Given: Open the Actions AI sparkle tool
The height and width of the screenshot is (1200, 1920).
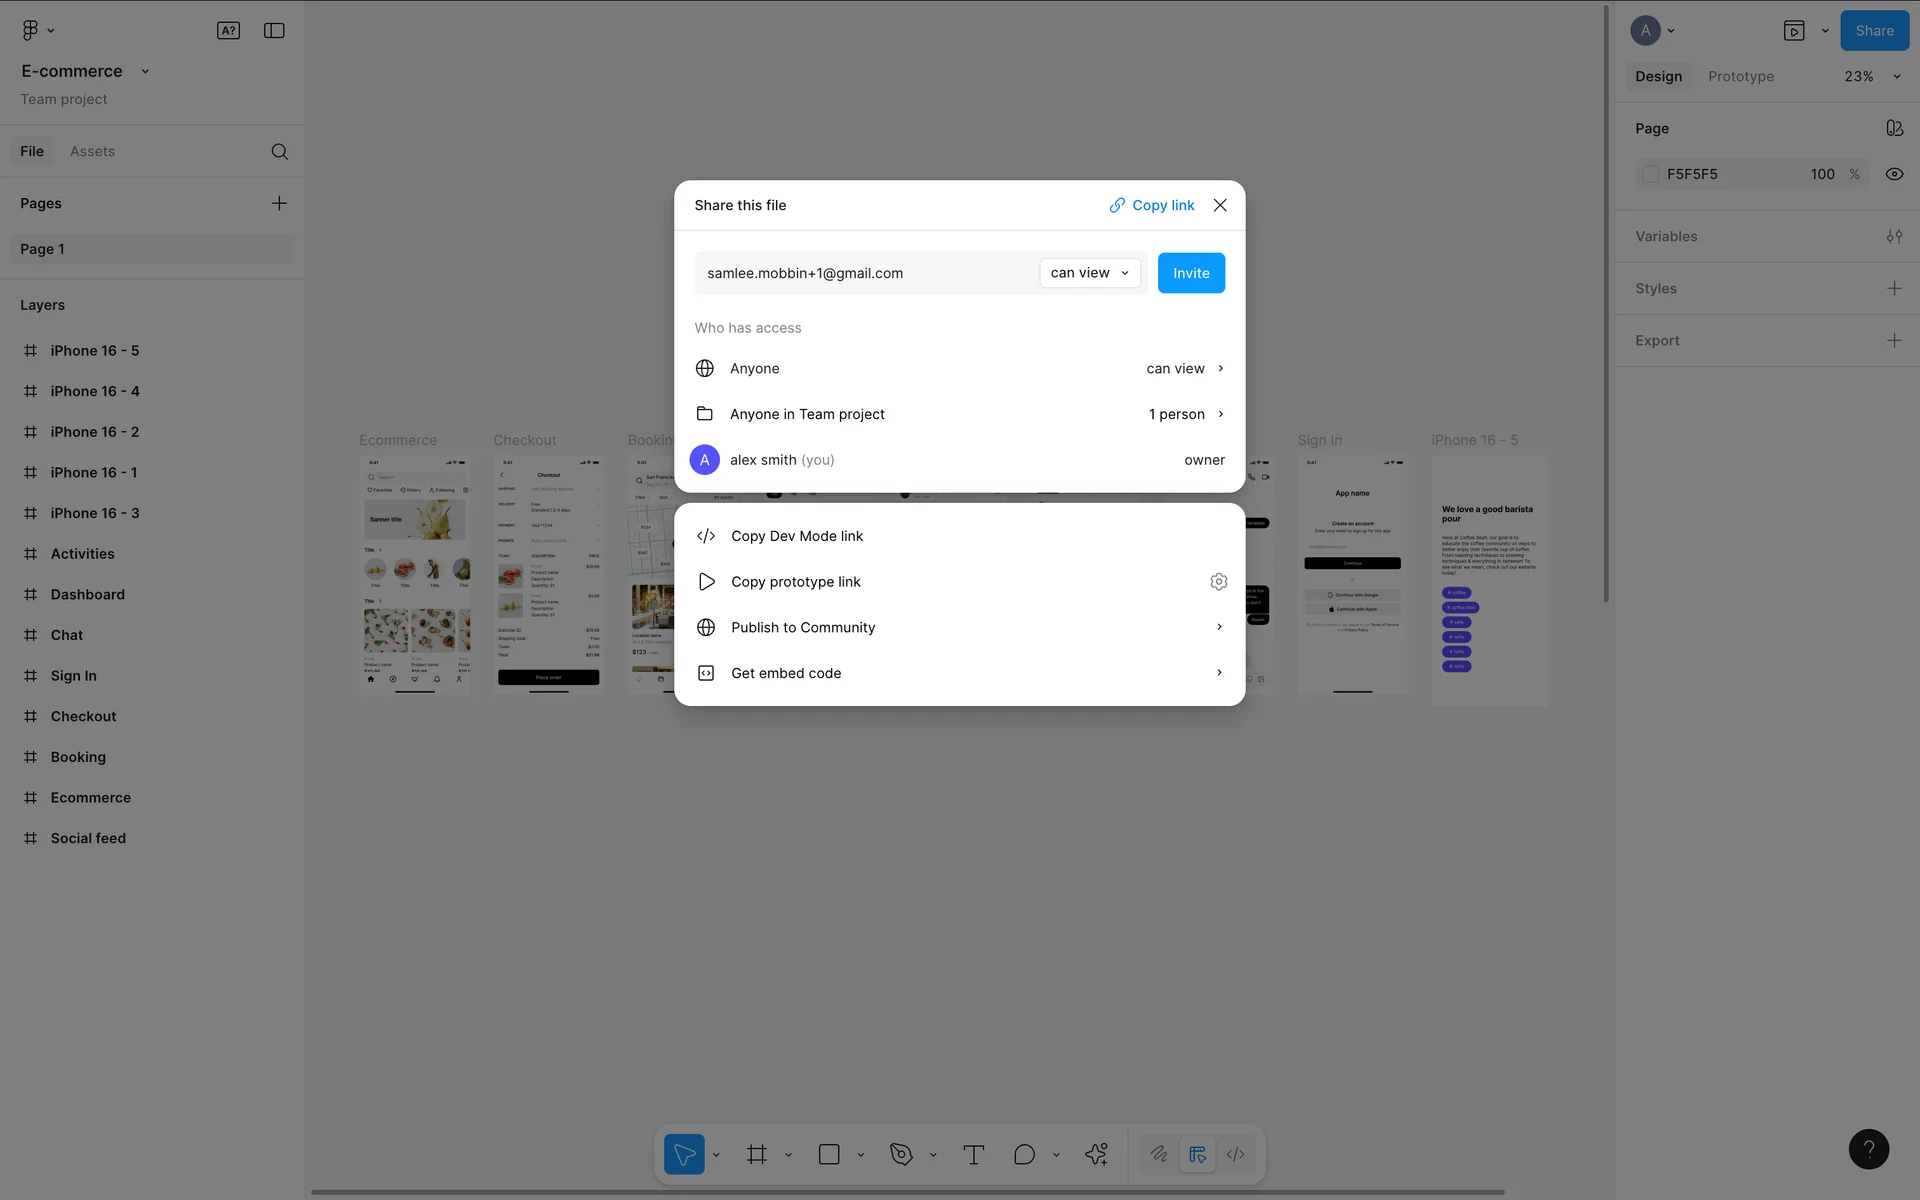Looking at the screenshot, I should click(1096, 1154).
